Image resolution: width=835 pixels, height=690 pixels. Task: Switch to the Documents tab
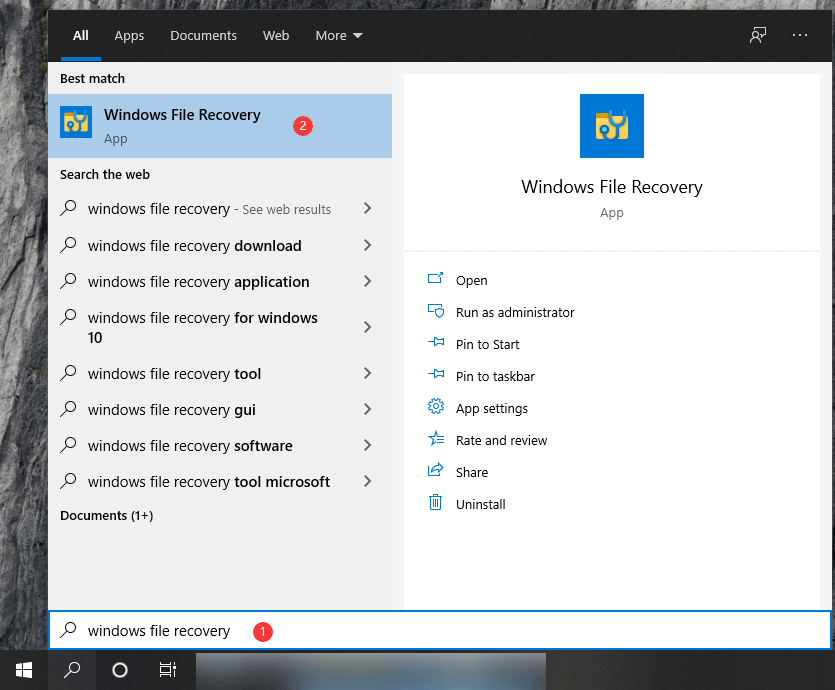pos(203,35)
